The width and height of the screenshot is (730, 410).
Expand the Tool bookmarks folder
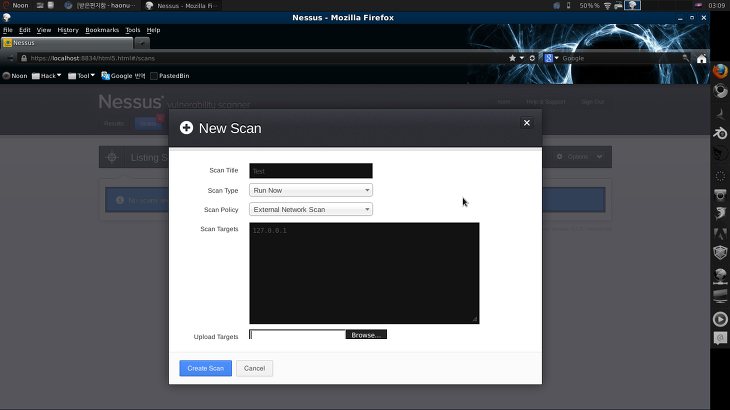pos(81,76)
